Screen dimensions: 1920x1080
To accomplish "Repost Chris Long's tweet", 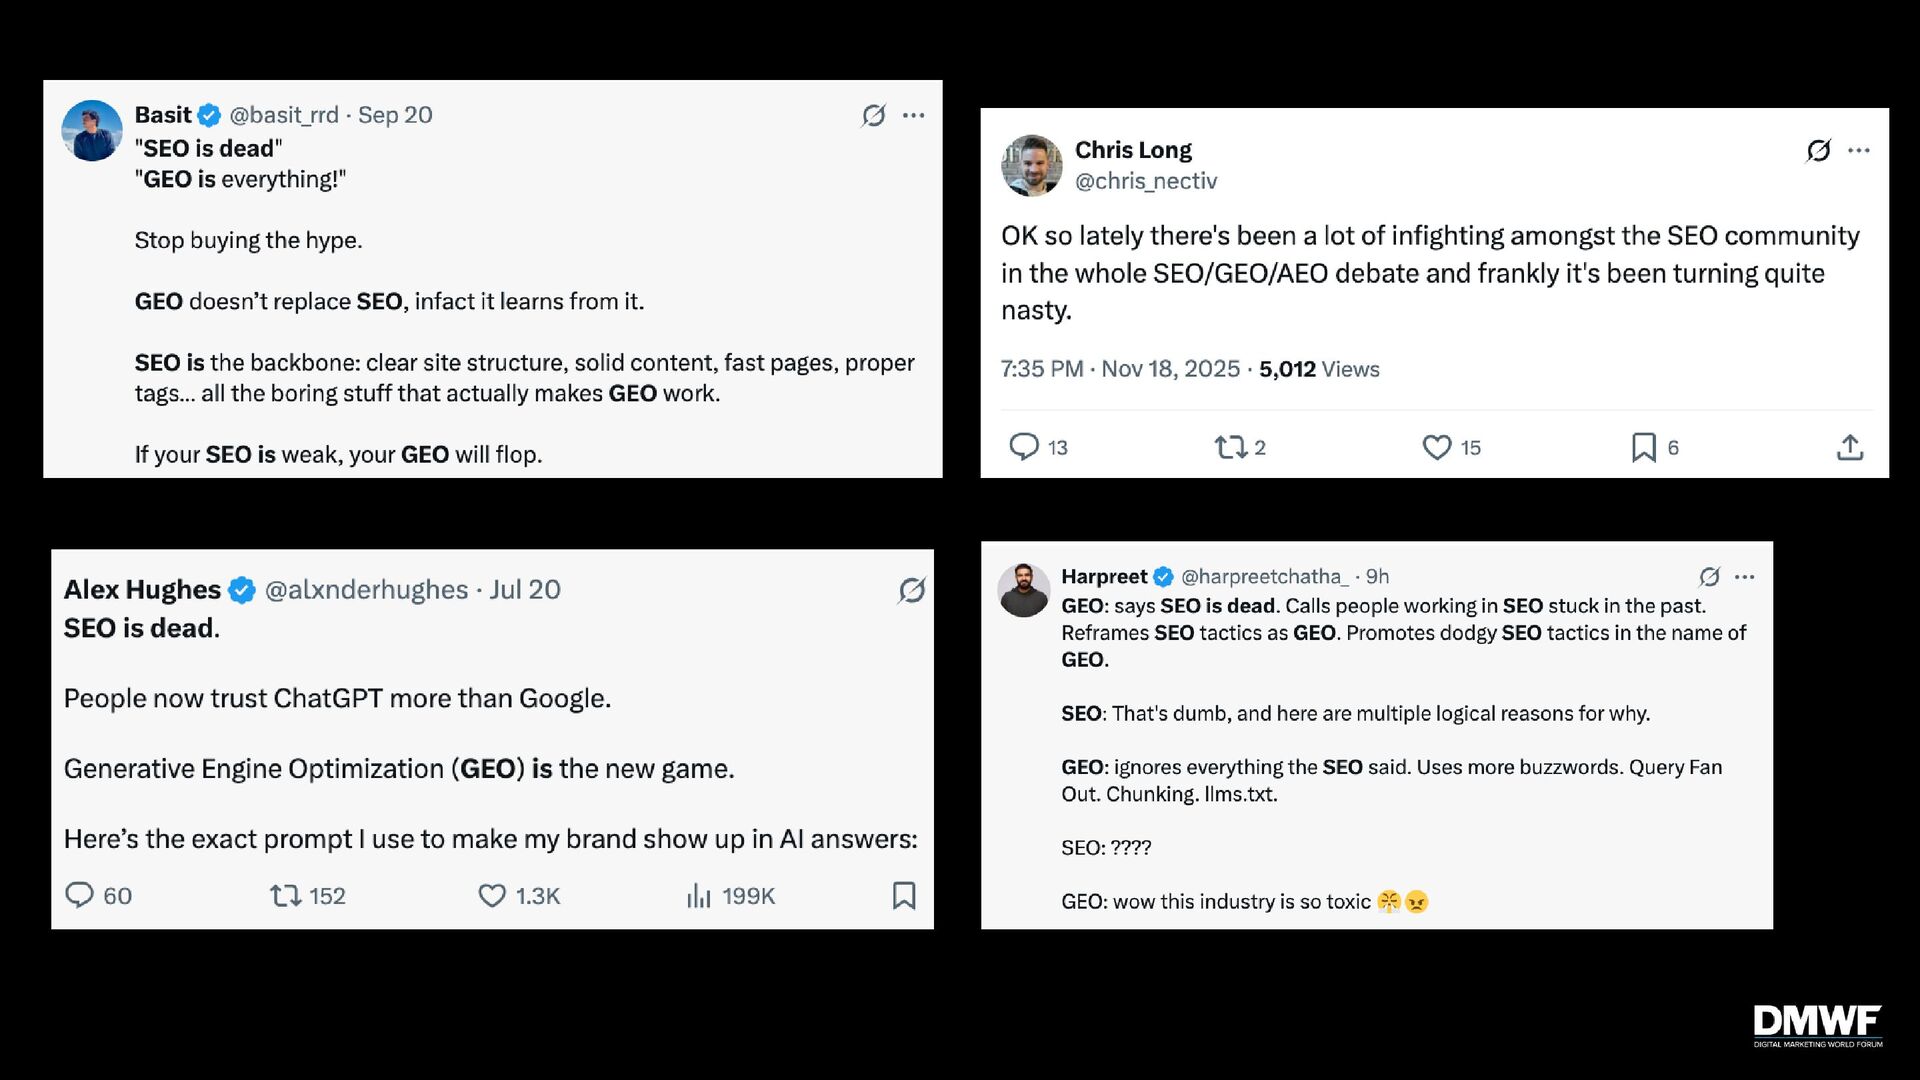I will tap(1230, 447).
